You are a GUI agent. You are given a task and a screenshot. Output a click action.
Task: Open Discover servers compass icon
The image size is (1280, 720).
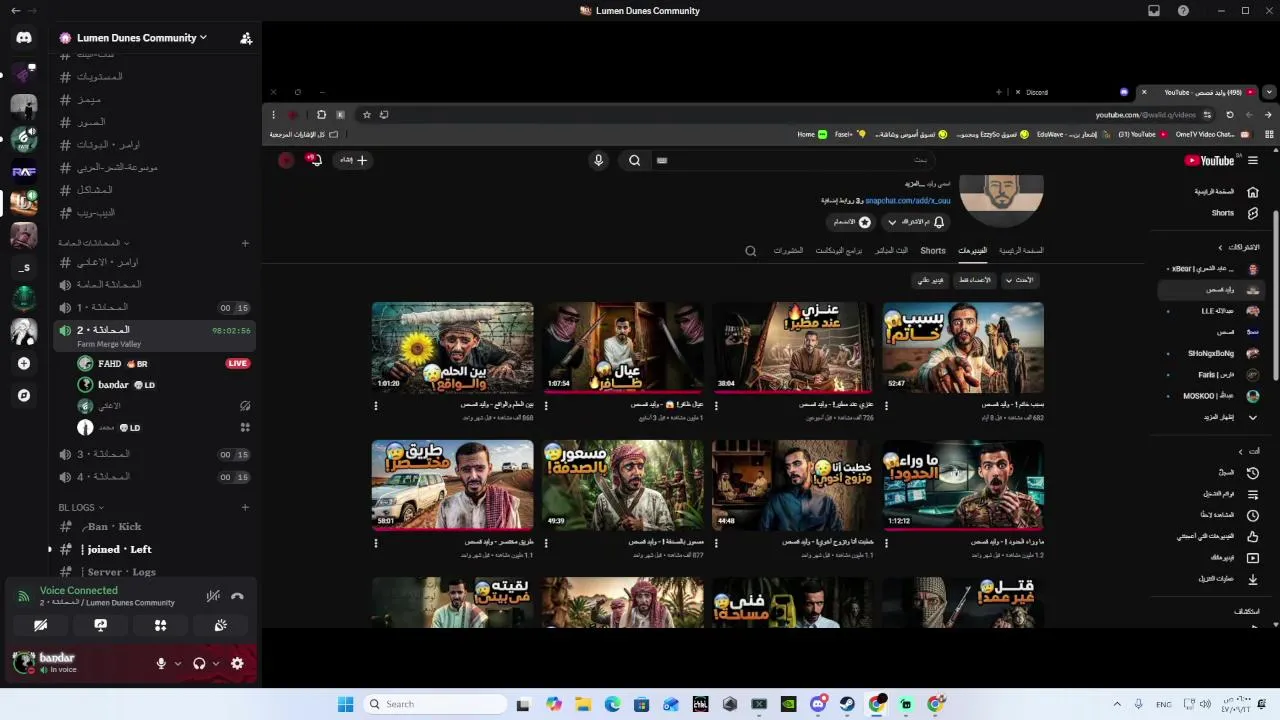pos(24,395)
